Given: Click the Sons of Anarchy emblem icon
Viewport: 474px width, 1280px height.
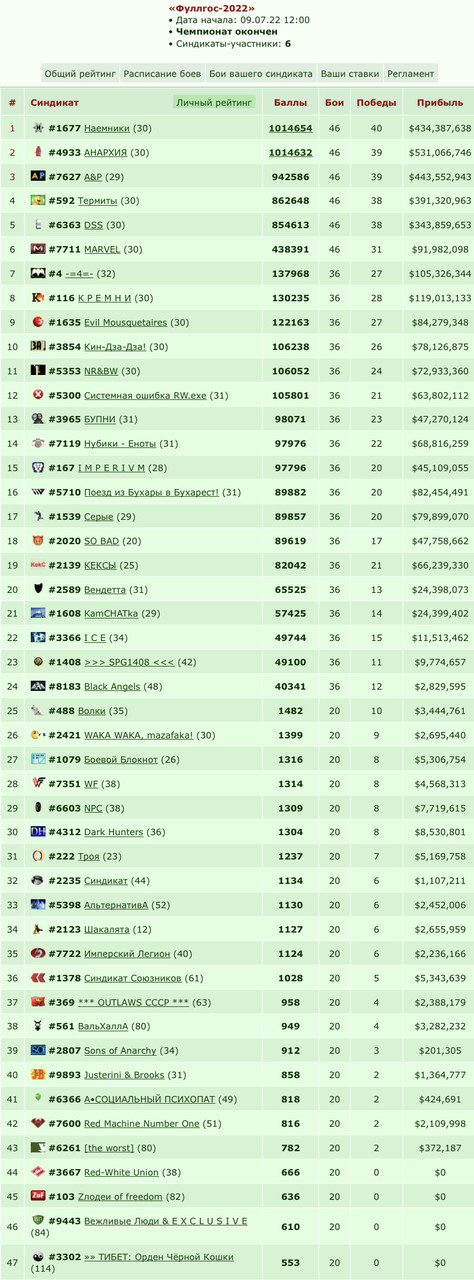Looking at the screenshot, I should tap(38, 1050).
